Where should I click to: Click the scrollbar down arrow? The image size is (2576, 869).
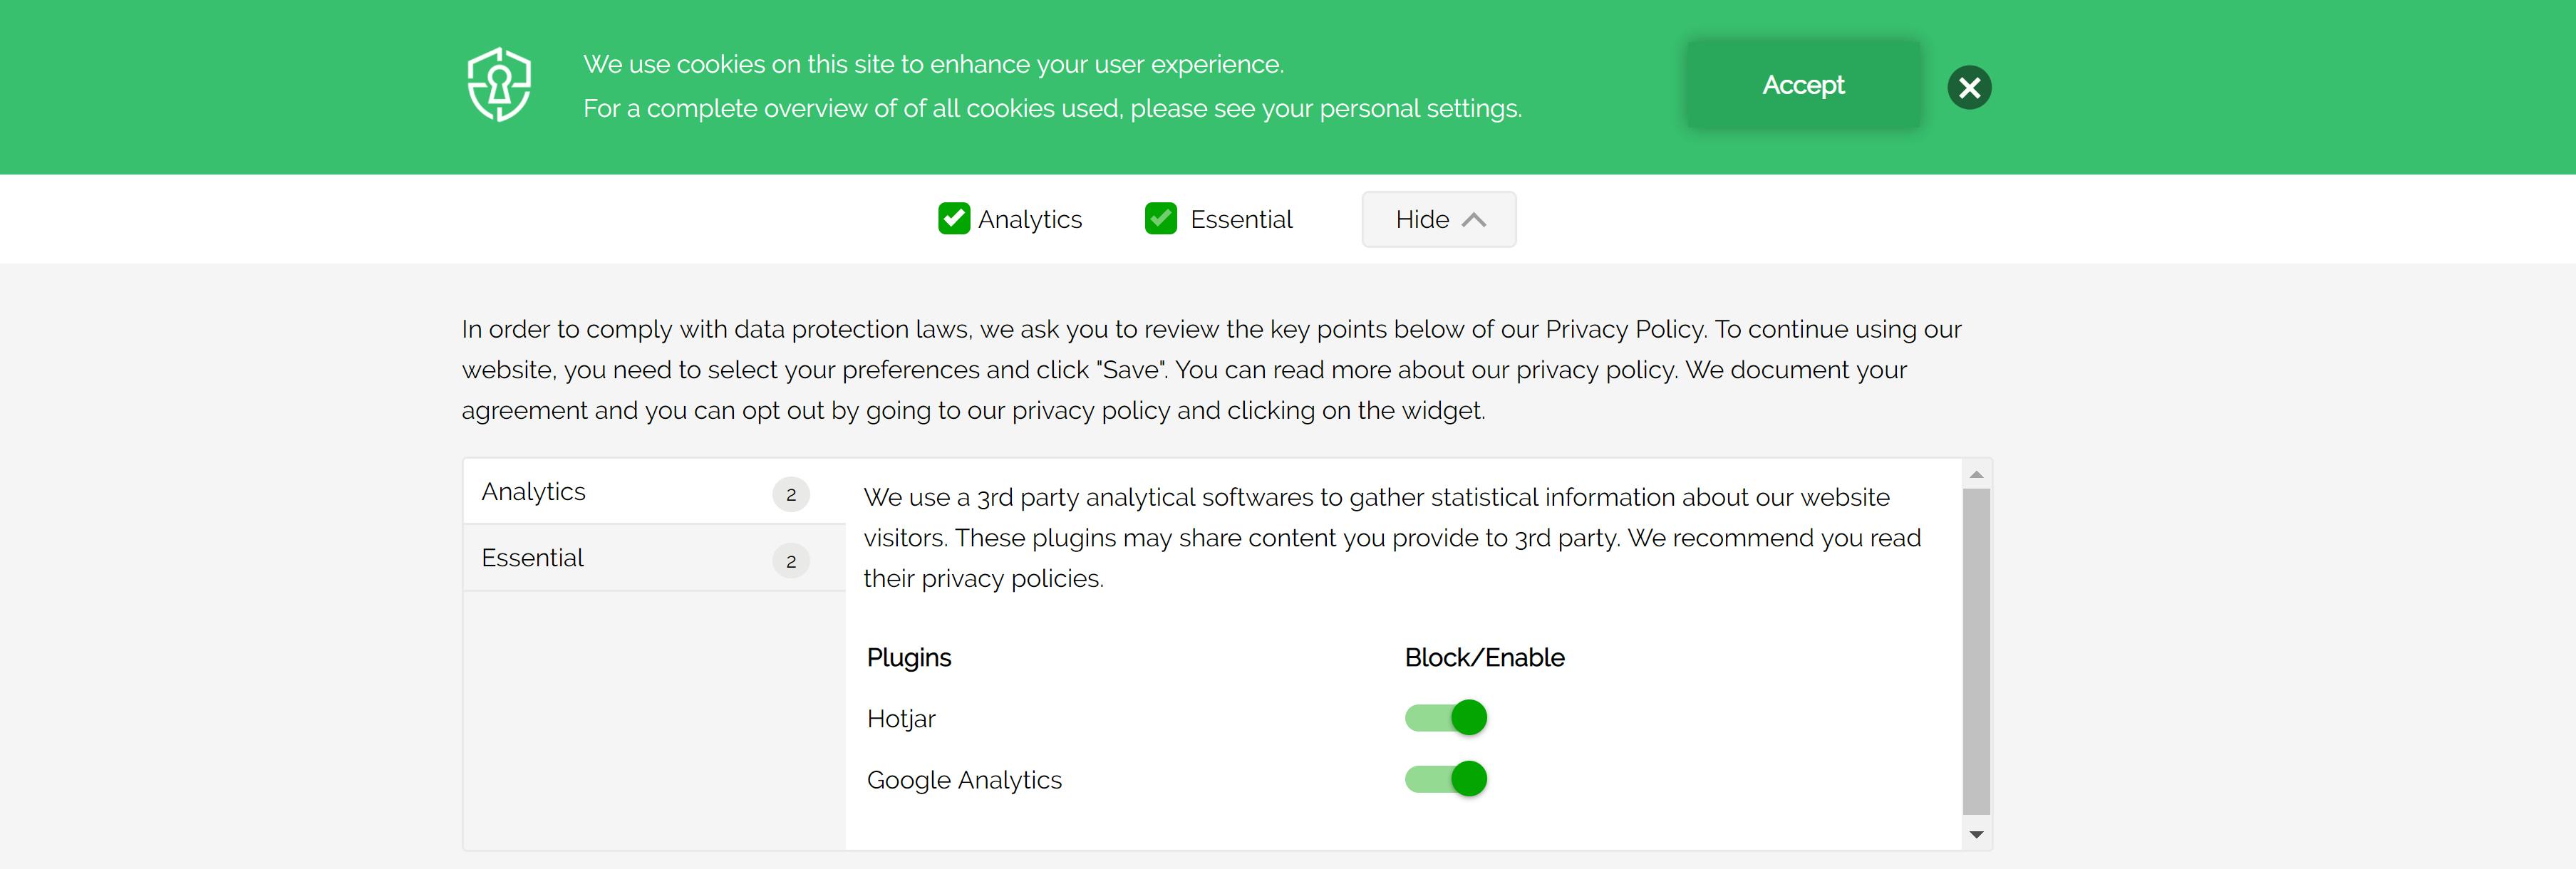coord(1976,834)
